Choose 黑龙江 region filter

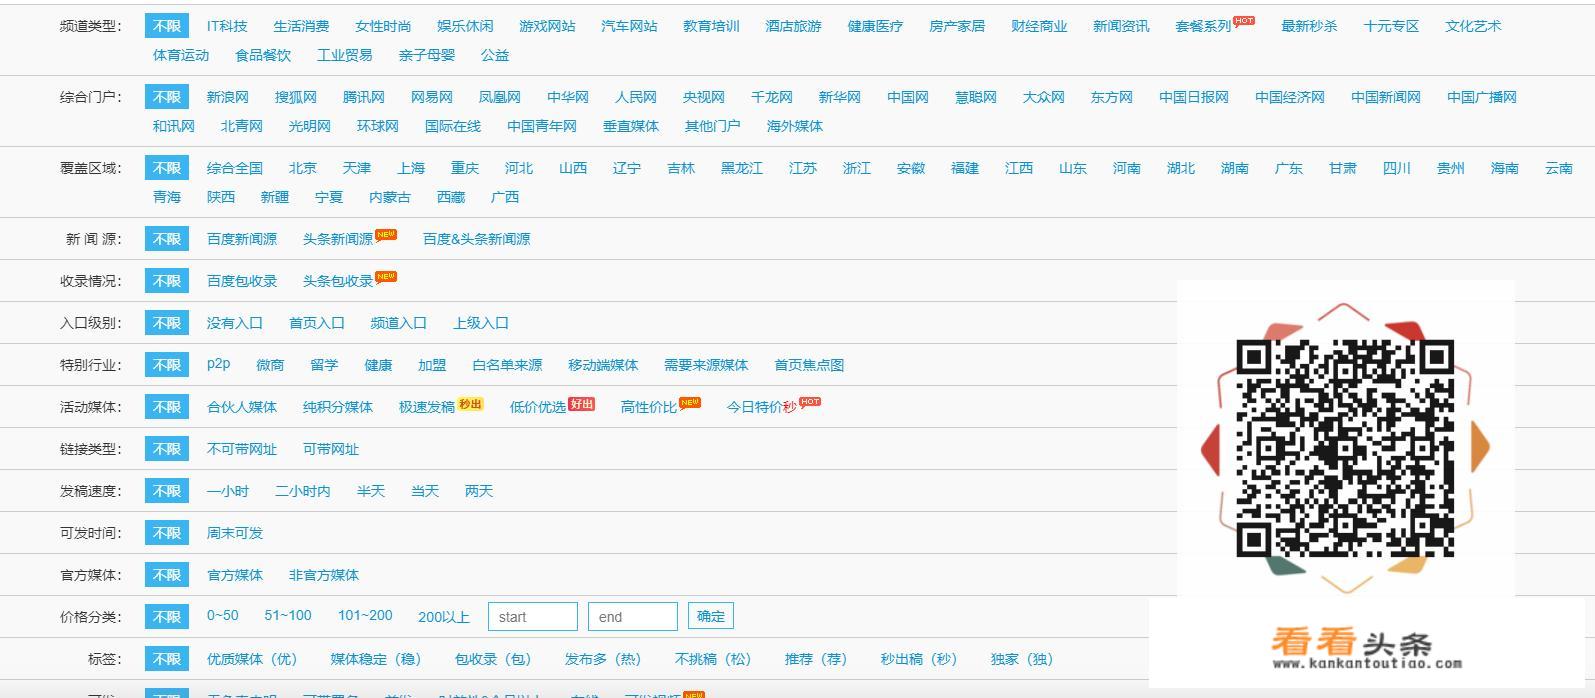pos(742,168)
